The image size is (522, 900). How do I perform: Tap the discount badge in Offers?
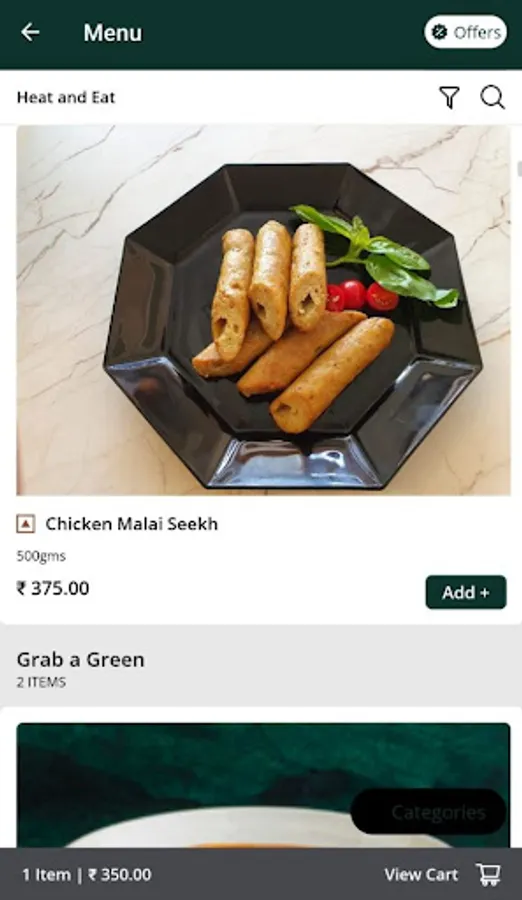click(439, 32)
